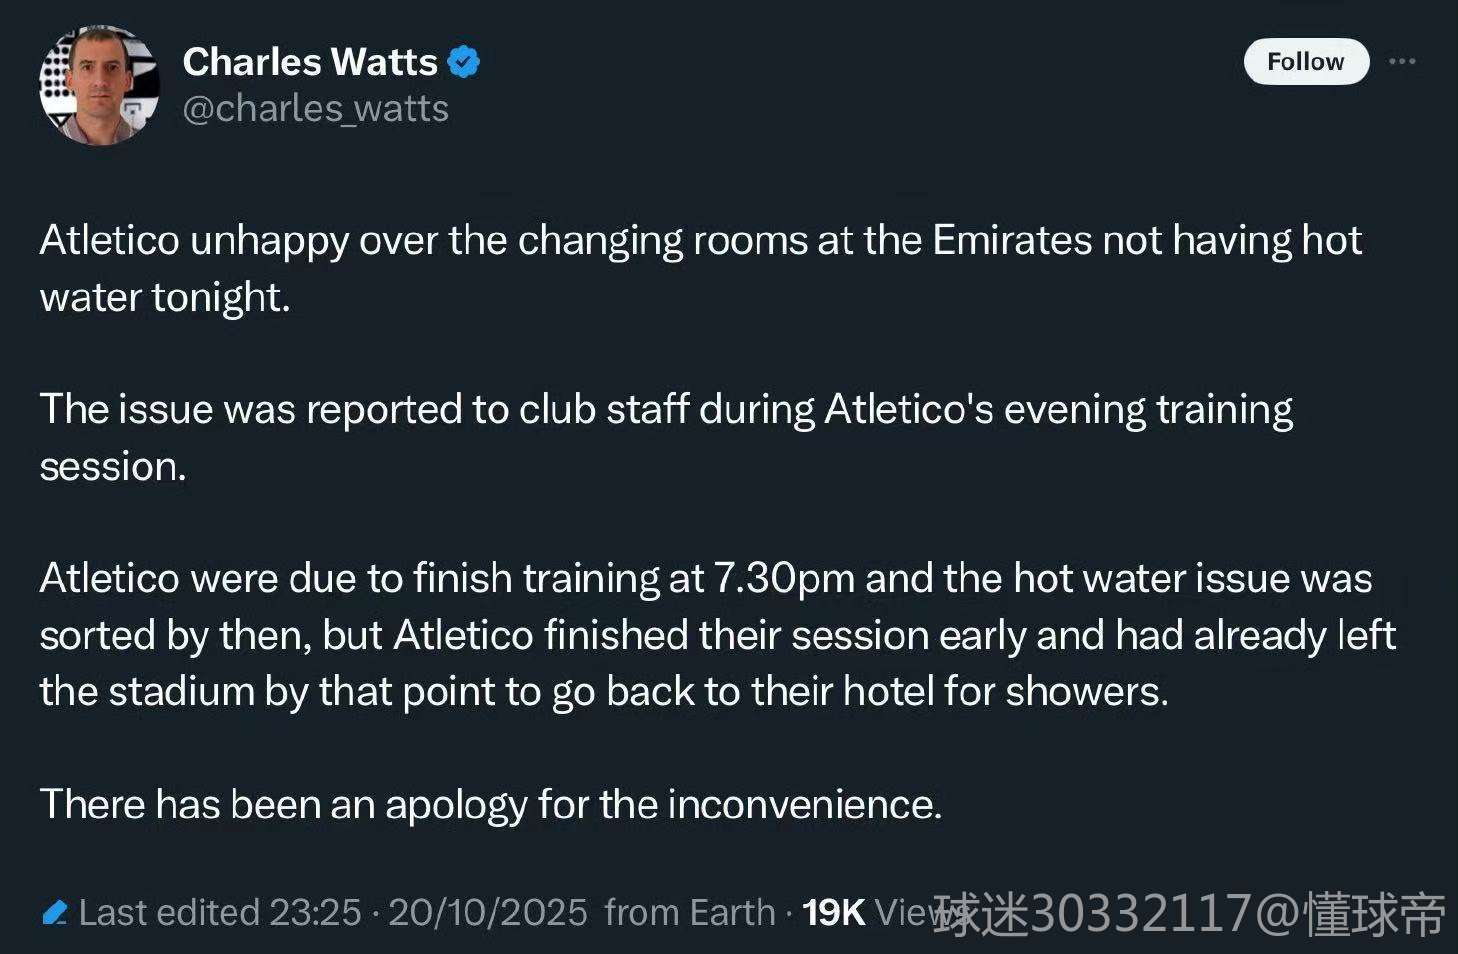Image resolution: width=1458 pixels, height=954 pixels.
Task: Open the @charles_watts handle link
Action: pyautogui.click(x=316, y=109)
